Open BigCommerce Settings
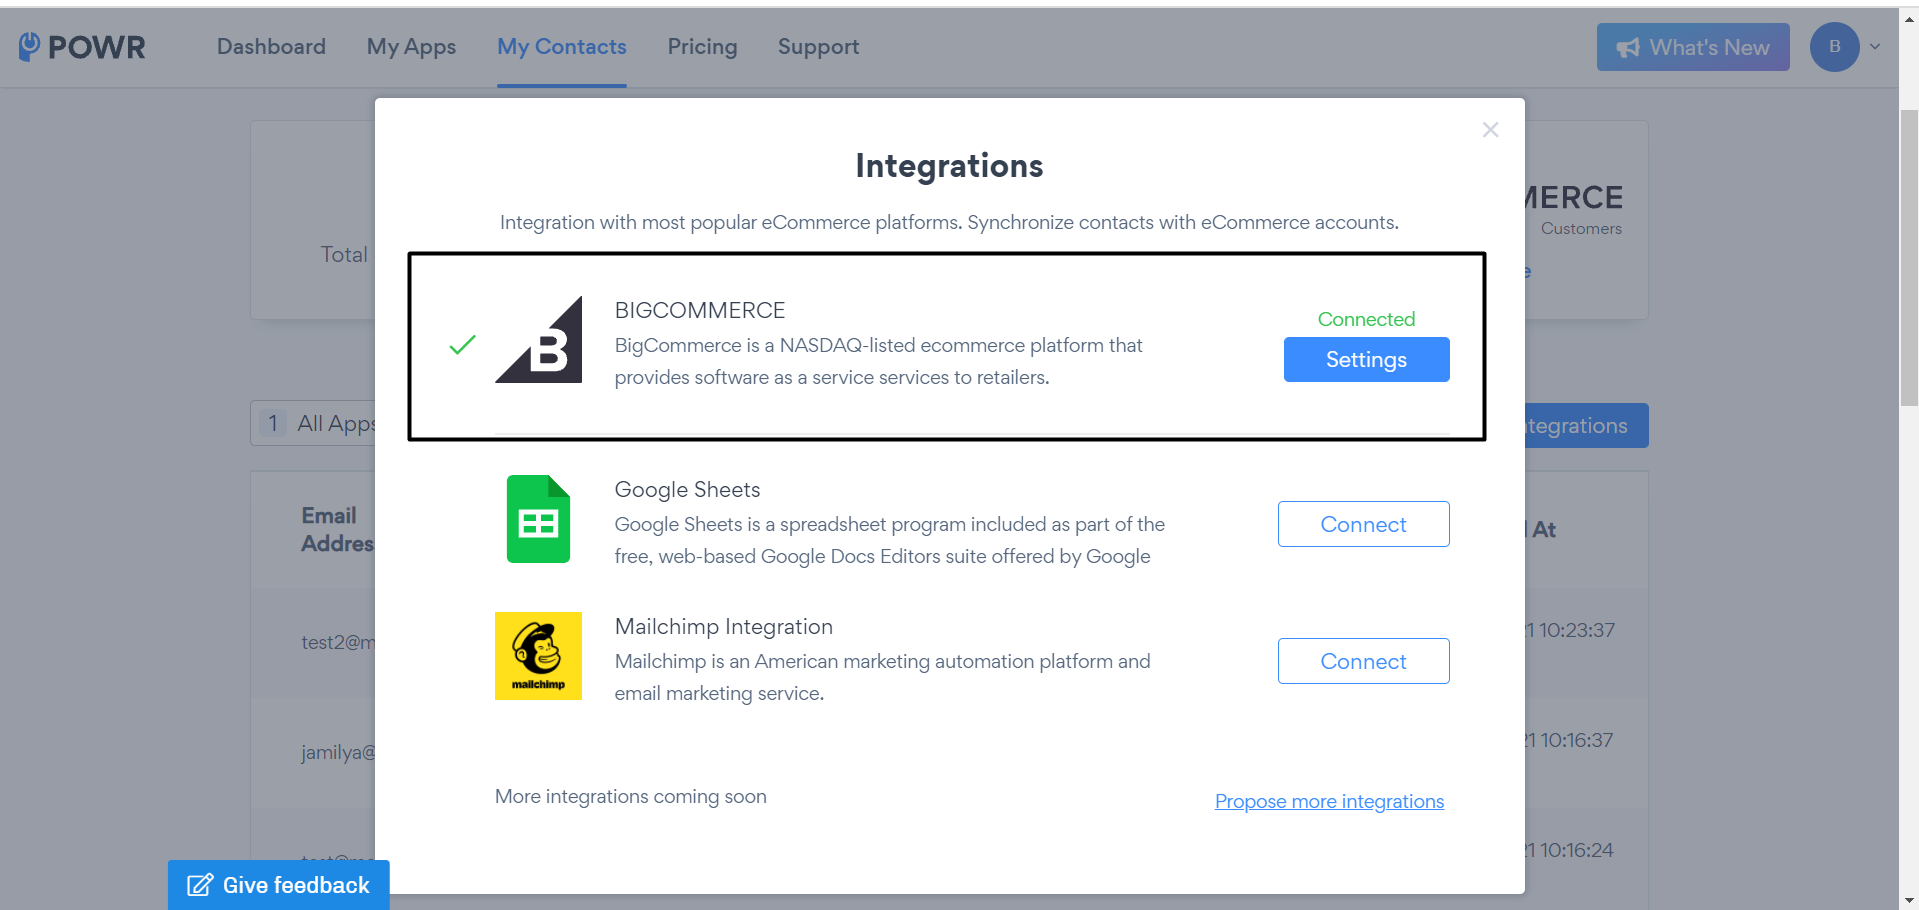The image size is (1919, 910). tap(1366, 359)
